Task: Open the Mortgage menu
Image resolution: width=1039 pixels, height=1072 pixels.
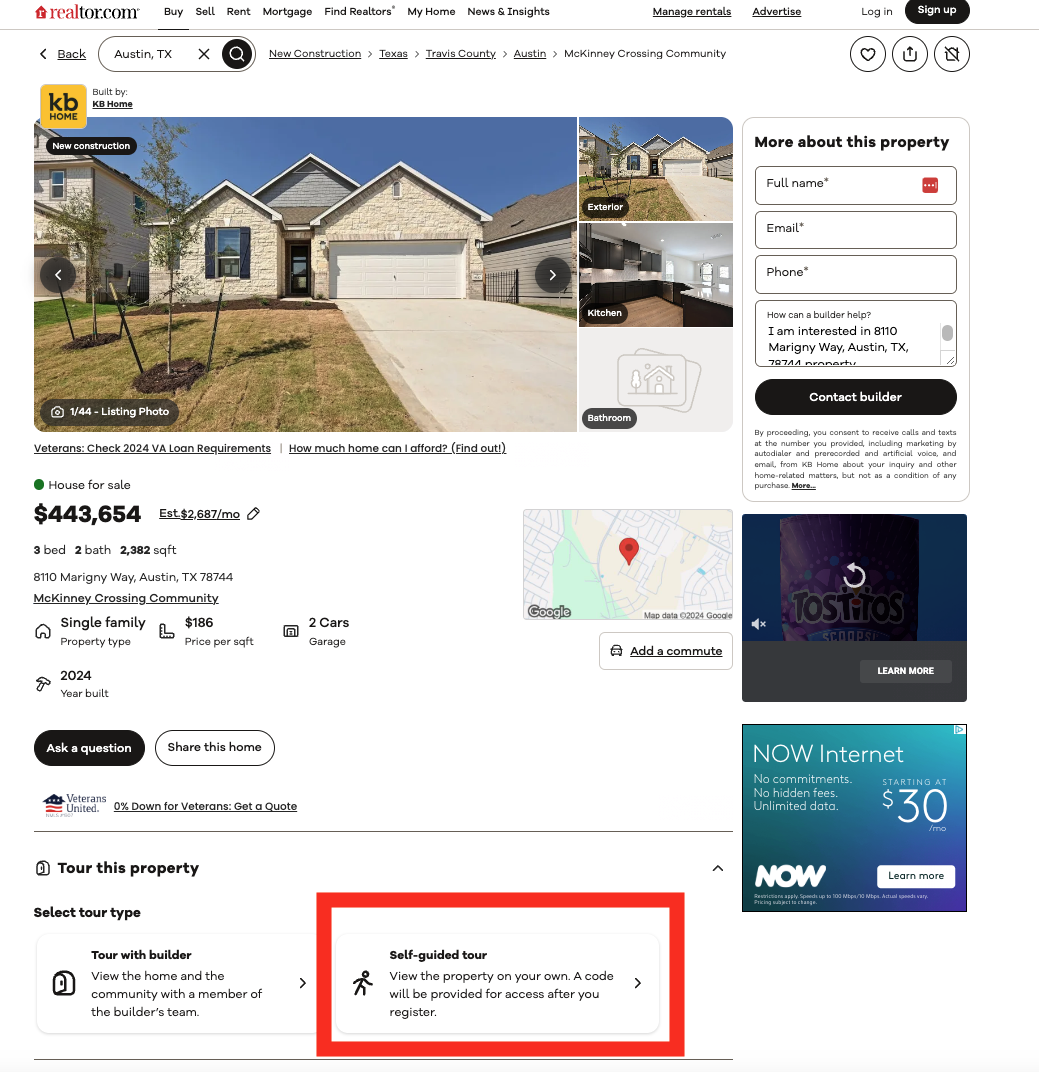Action: [x=287, y=12]
